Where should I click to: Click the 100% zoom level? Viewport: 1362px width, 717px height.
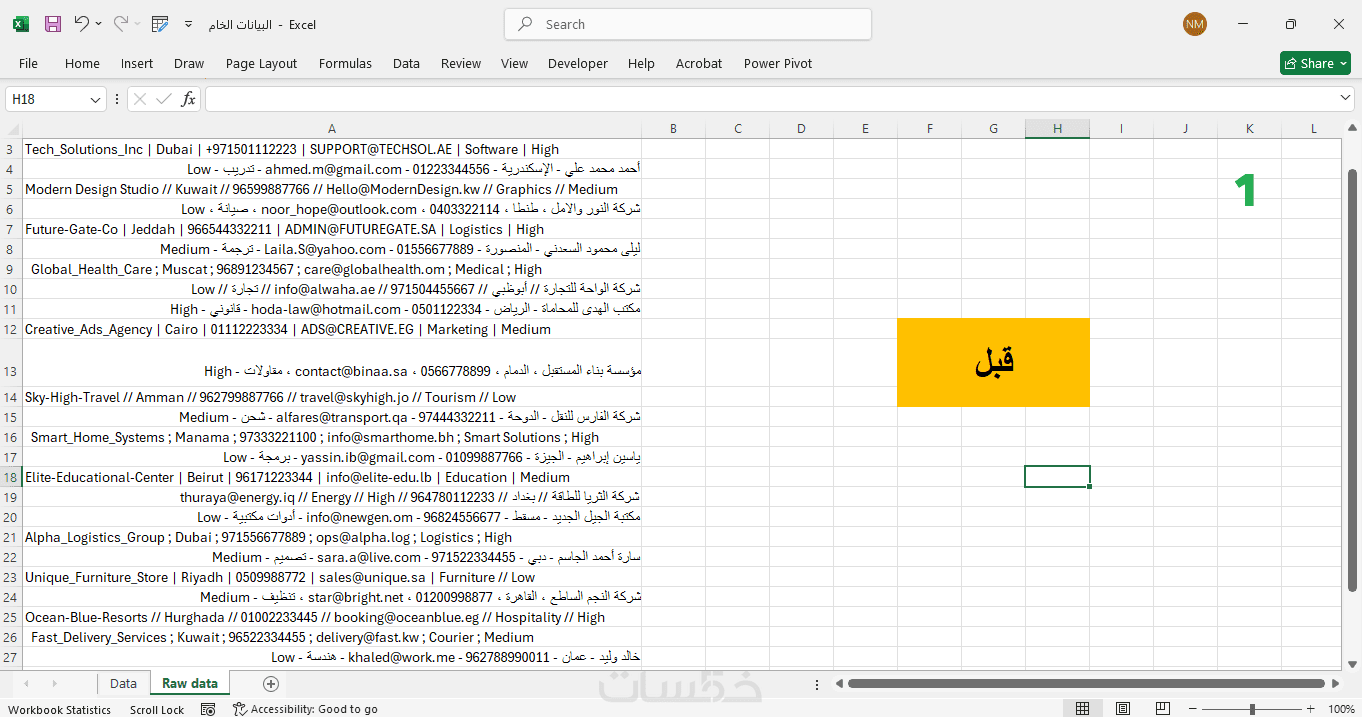coord(1341,709)
